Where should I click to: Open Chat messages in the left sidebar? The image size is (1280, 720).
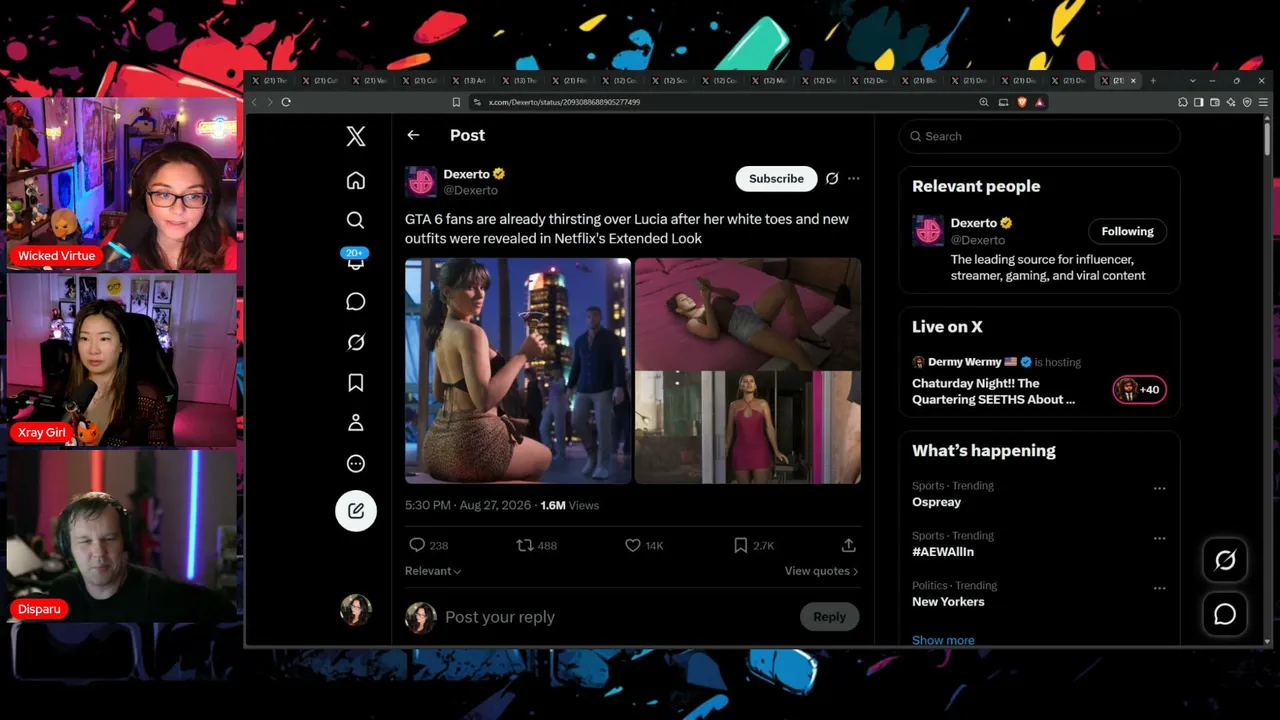click(356, 301)
